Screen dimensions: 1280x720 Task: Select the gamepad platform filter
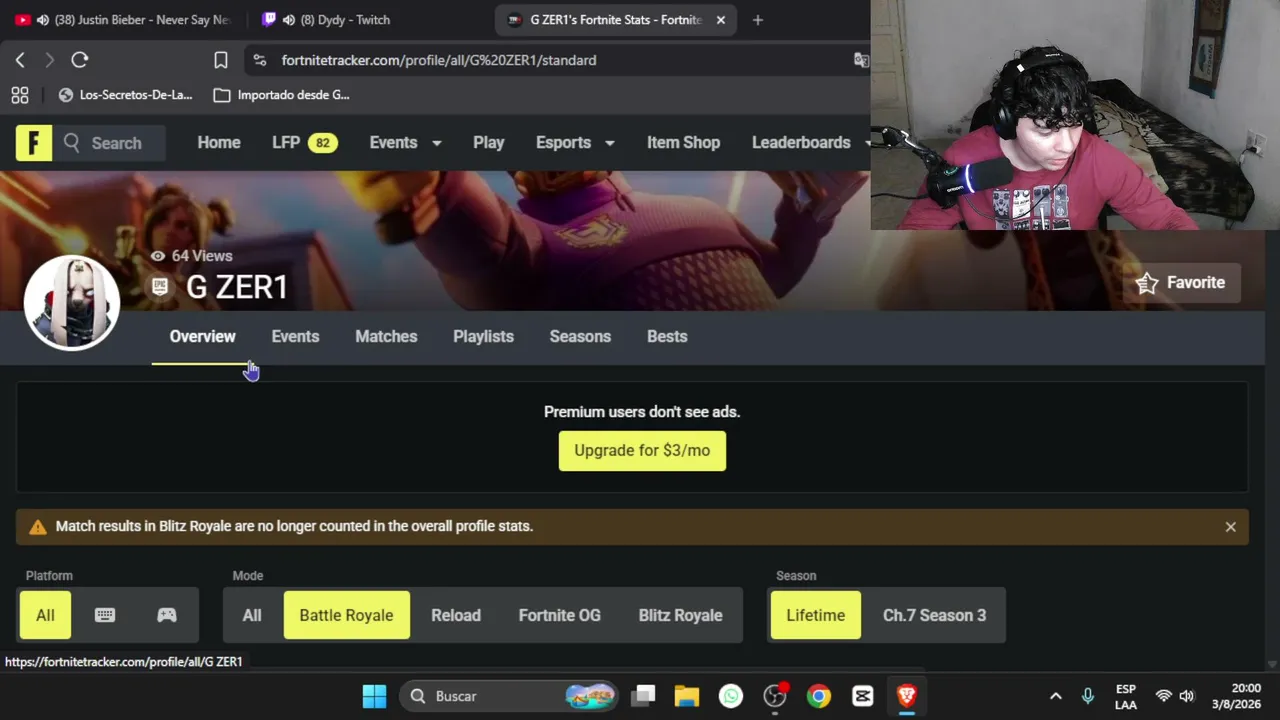tap(167, 615)
